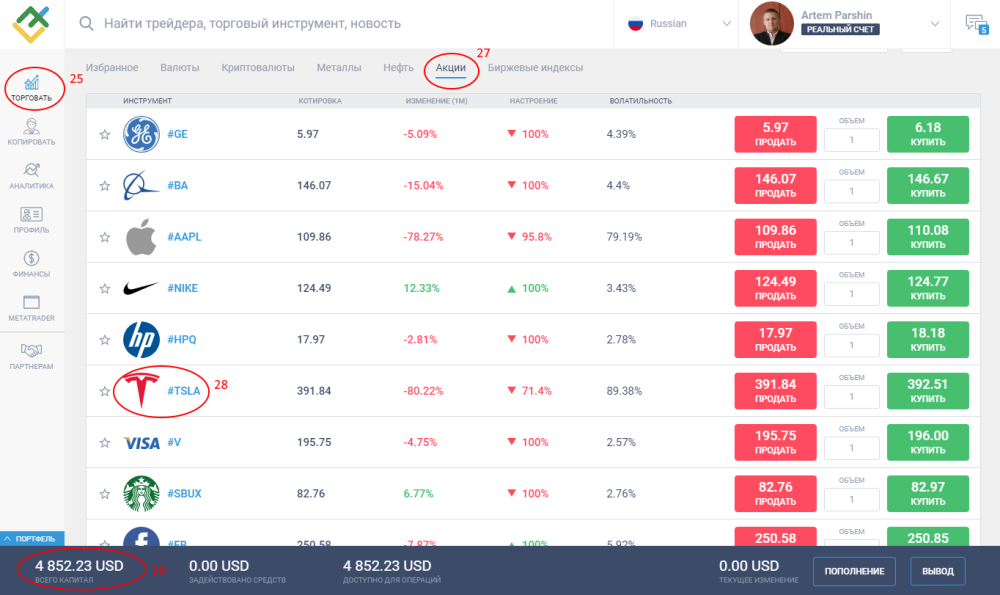1000x595 pixels.
Task: Click the Tesla logo
Action: coord(141,391)
